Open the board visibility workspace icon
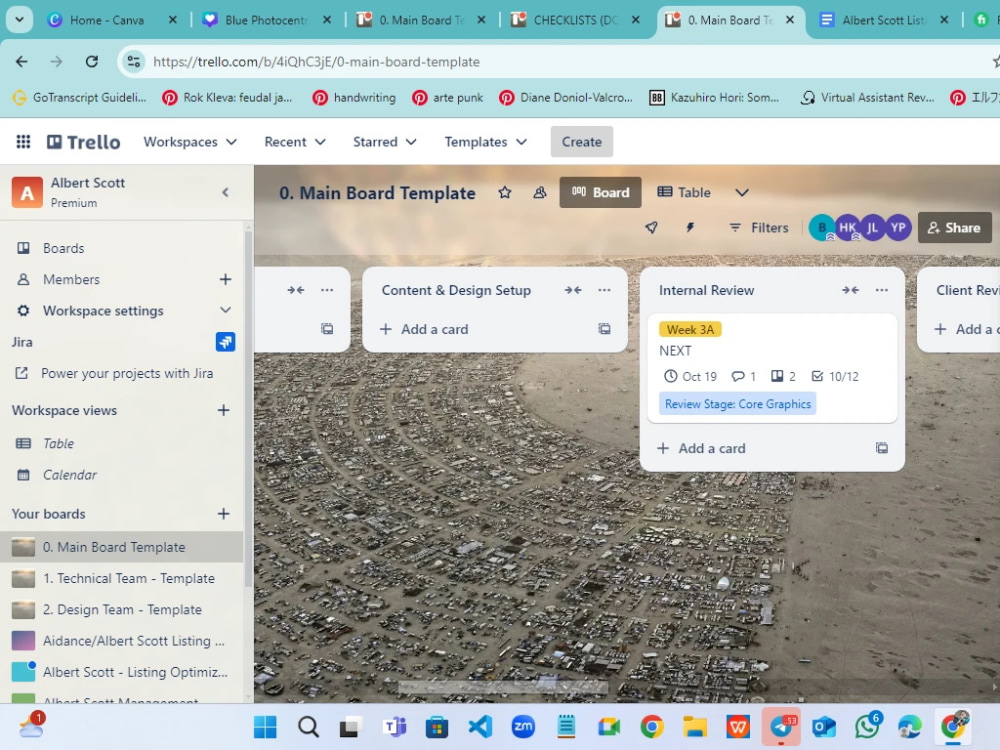The image size is (1000, 750). (540, 193)
